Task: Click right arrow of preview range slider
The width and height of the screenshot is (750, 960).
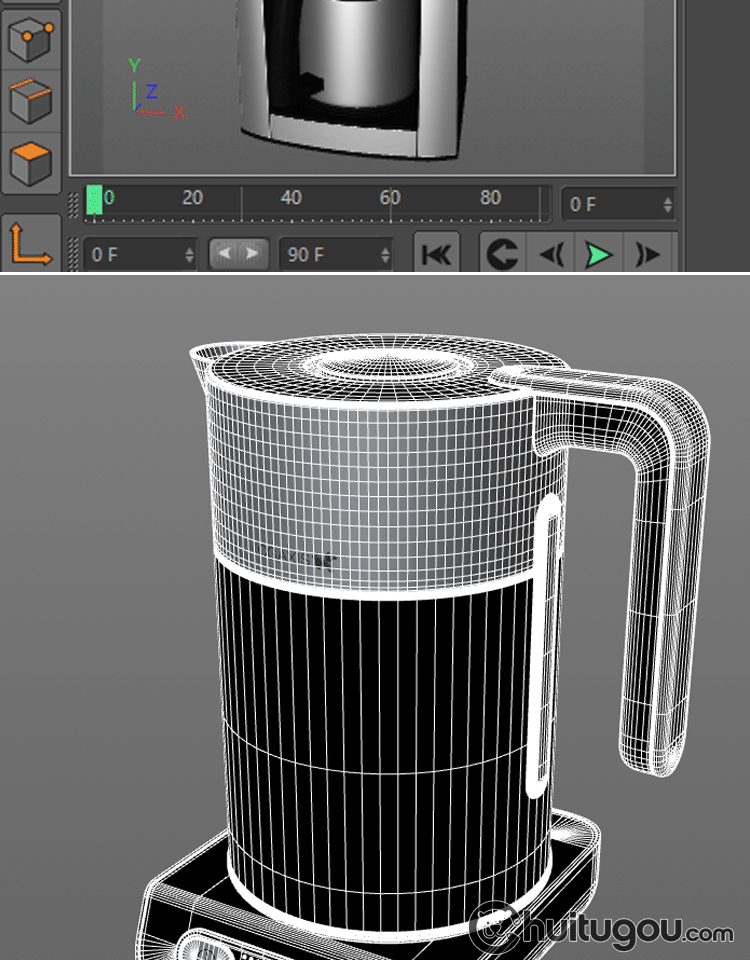Action: (253, 254)
